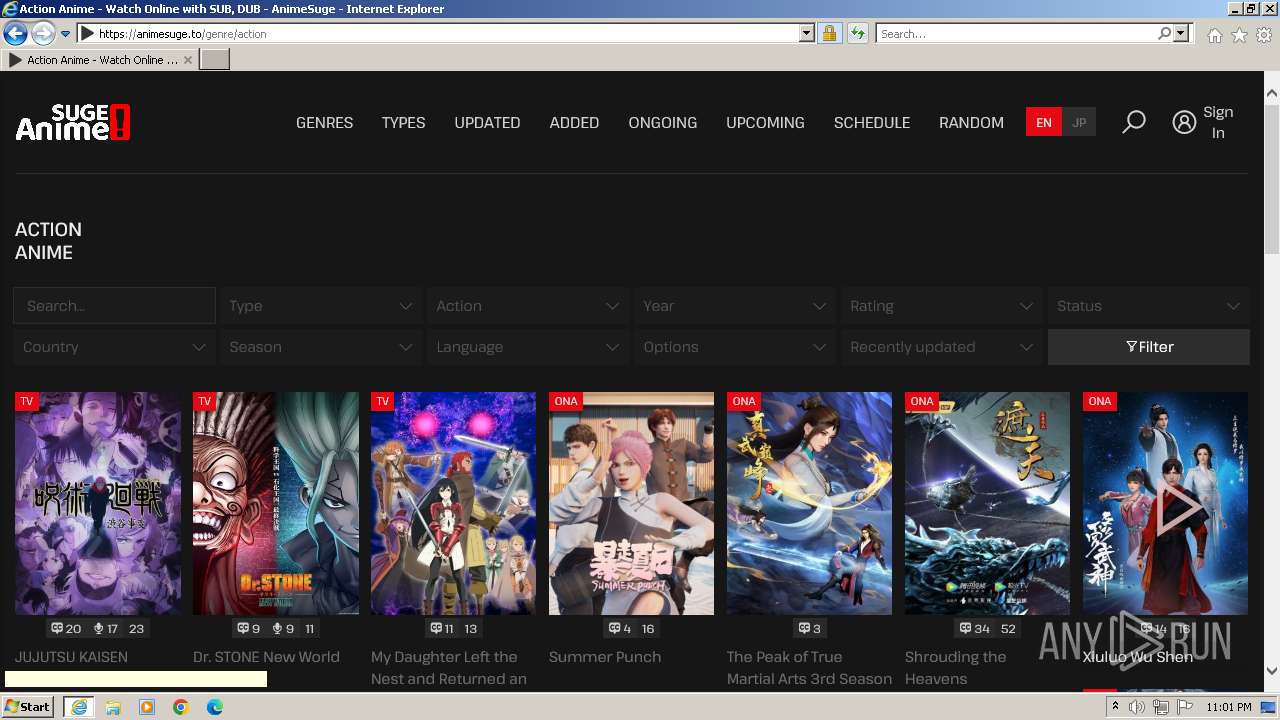Screen dimensions: 1280x720
Task: Select the Action Anime browser tab
Action: pos(100,60)
